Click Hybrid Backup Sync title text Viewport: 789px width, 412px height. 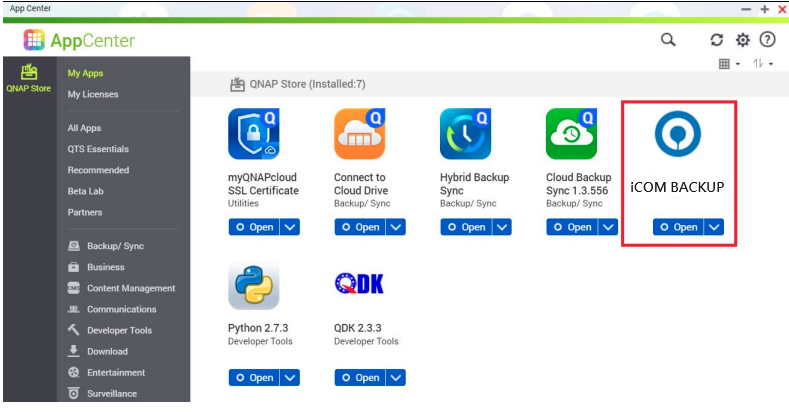475,184
